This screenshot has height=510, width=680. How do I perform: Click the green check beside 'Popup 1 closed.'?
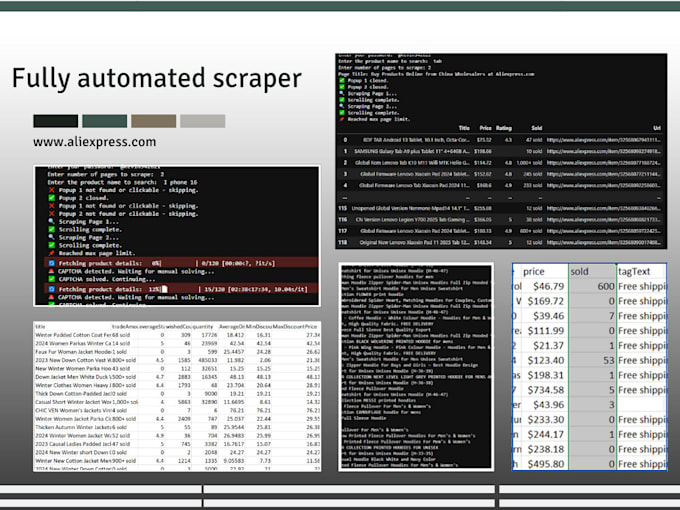coord(342,81)
